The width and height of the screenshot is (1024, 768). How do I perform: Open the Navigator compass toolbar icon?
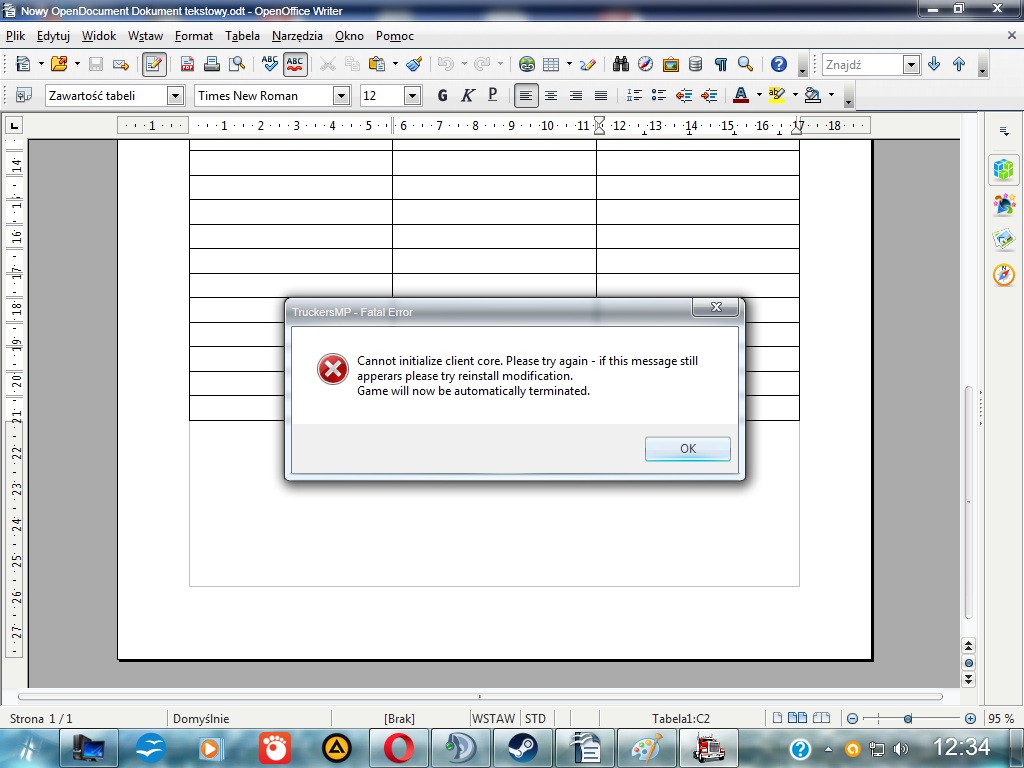pos(645,63)
